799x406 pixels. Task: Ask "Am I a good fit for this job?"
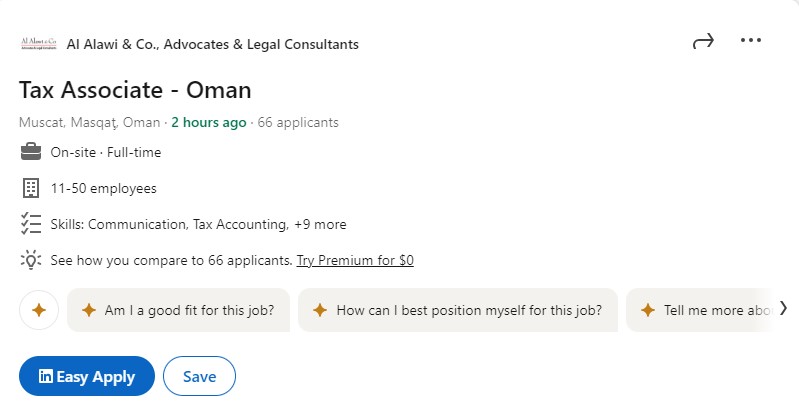[178, 310]
